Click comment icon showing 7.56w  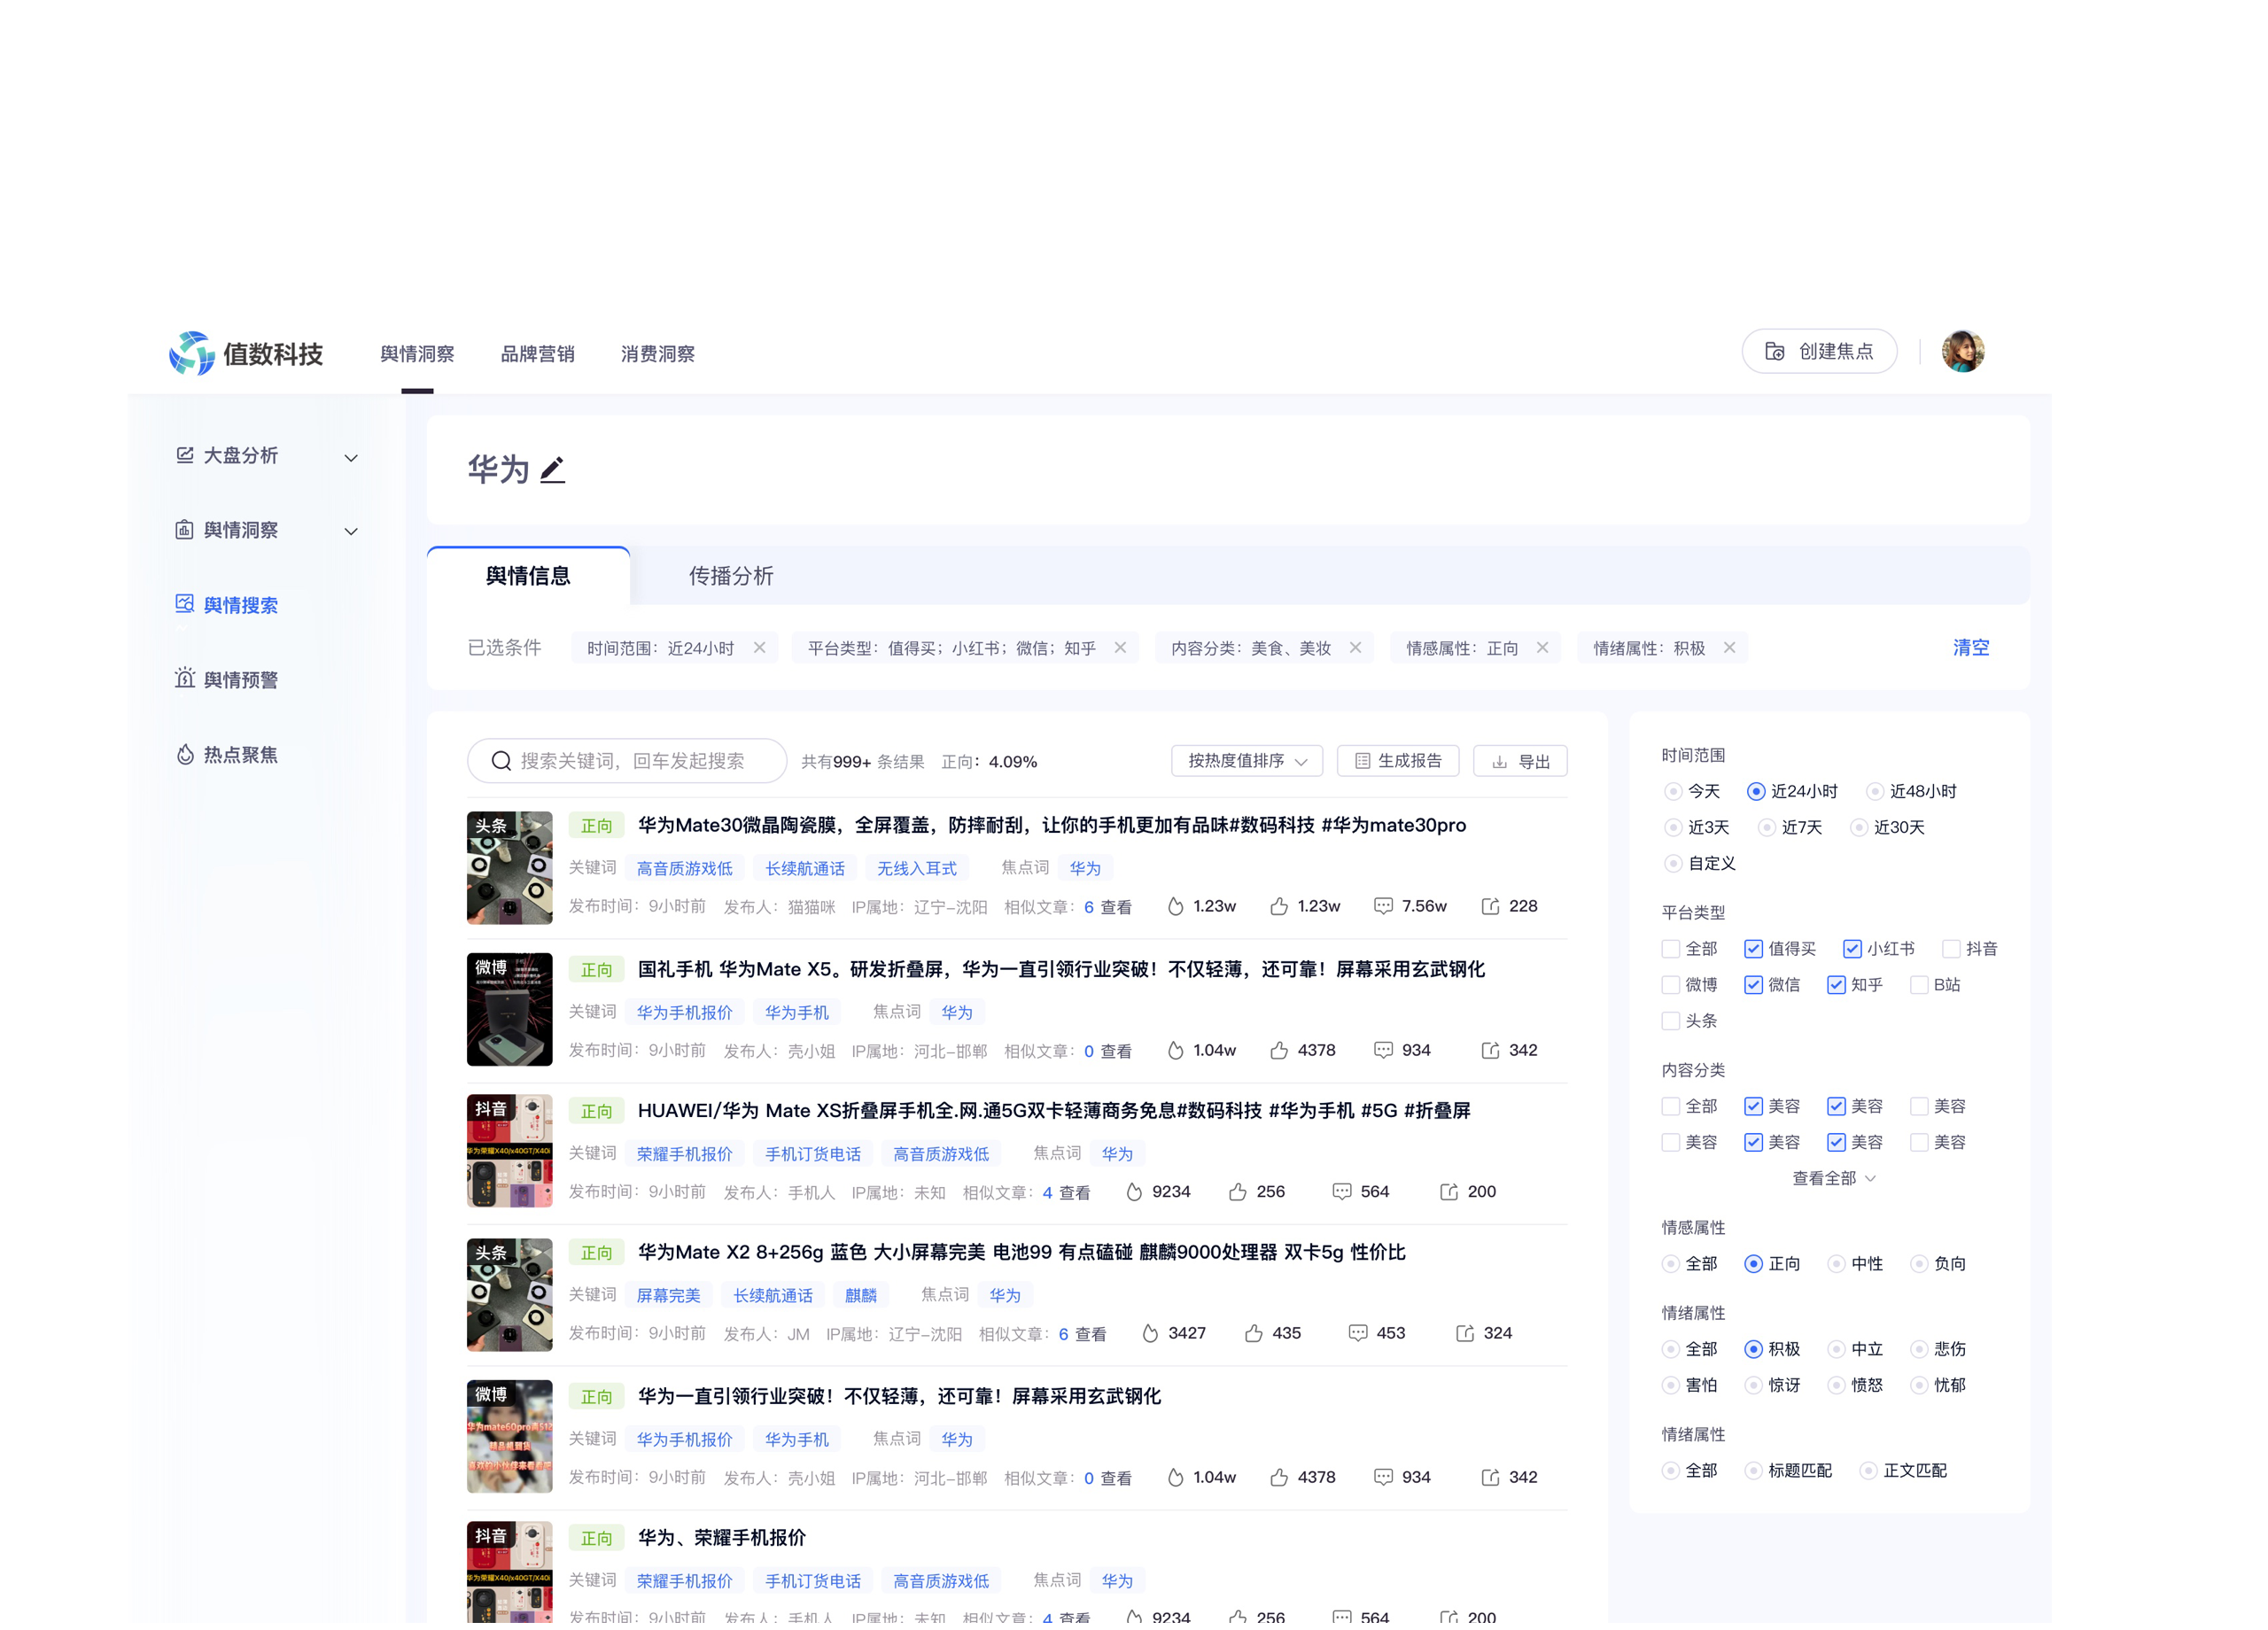click(x=1383, y=906)
